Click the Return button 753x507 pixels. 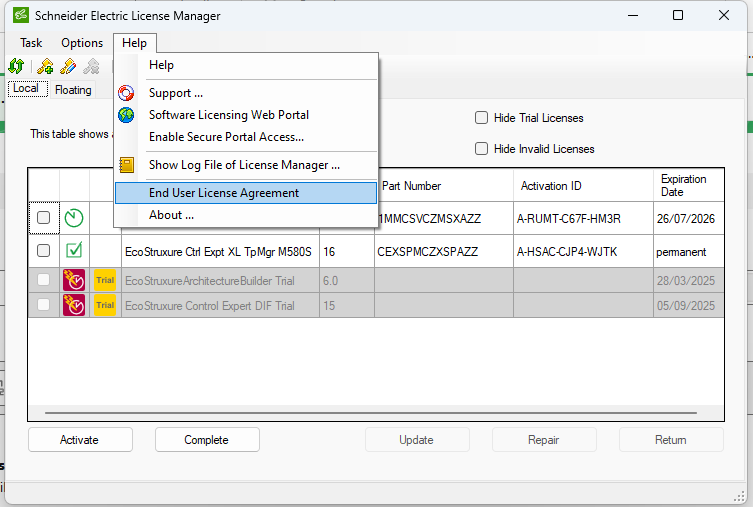671,440
